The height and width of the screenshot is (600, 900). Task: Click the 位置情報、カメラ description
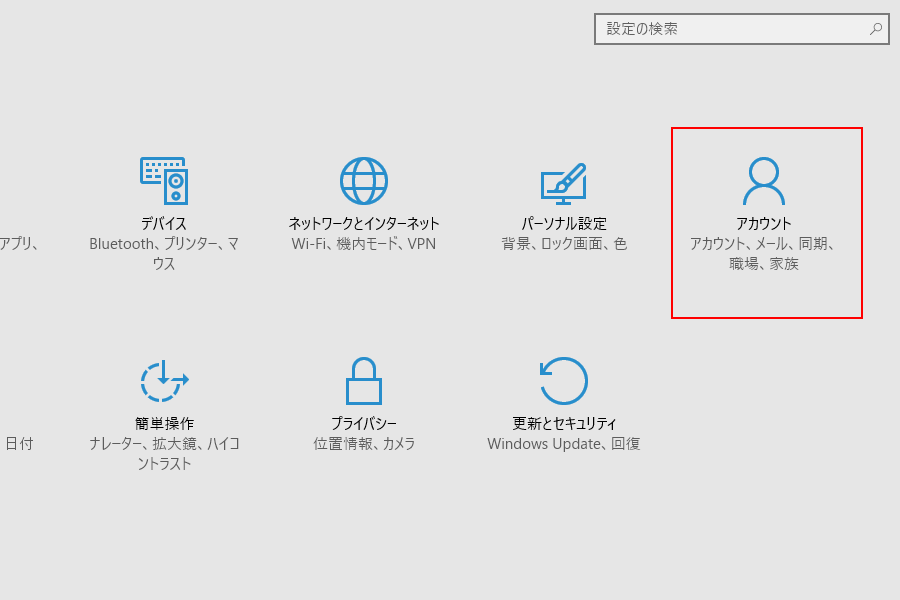(x=364, y=444)
